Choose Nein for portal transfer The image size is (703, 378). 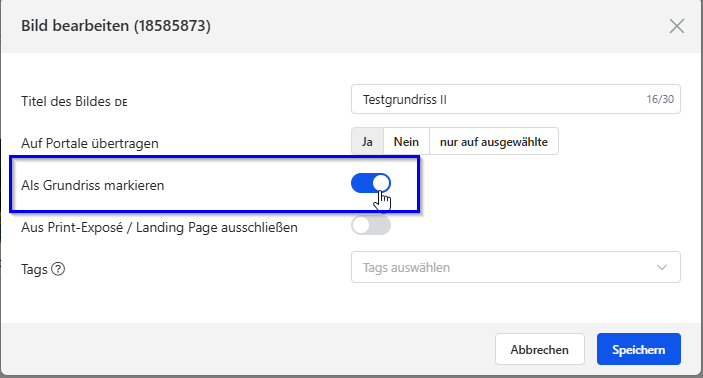pos(406,142)
